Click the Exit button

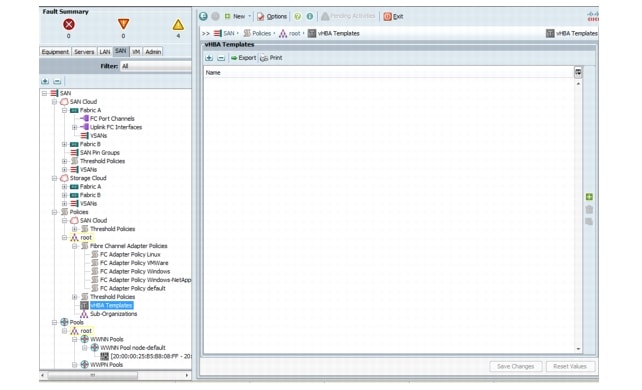point(393,16)
